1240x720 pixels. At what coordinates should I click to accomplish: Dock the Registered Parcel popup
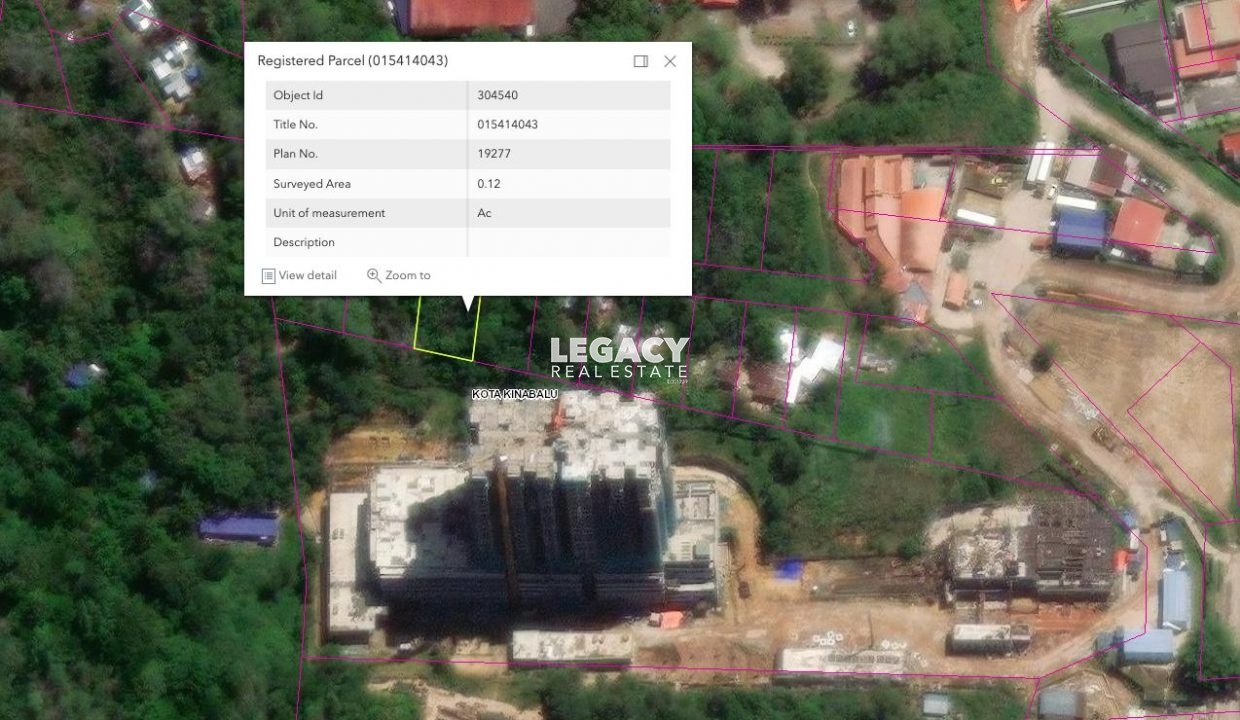pos(641,61)
